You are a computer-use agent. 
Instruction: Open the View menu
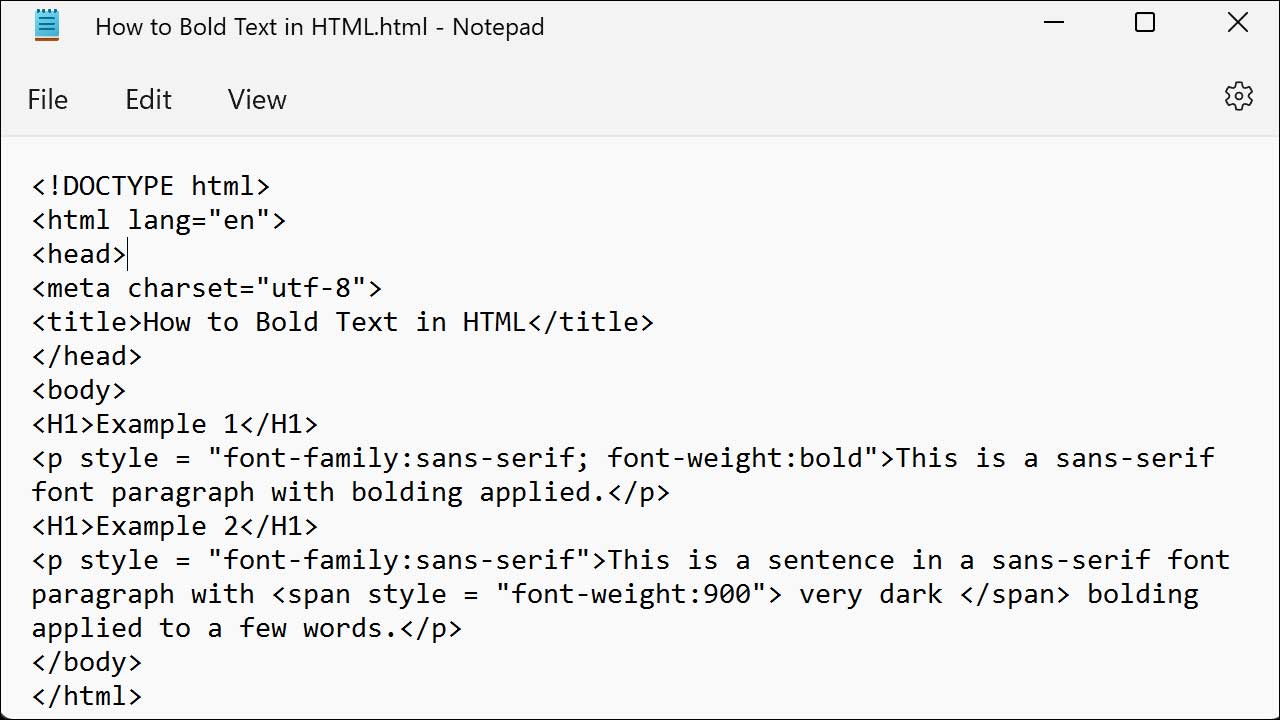tap(257, 100)
